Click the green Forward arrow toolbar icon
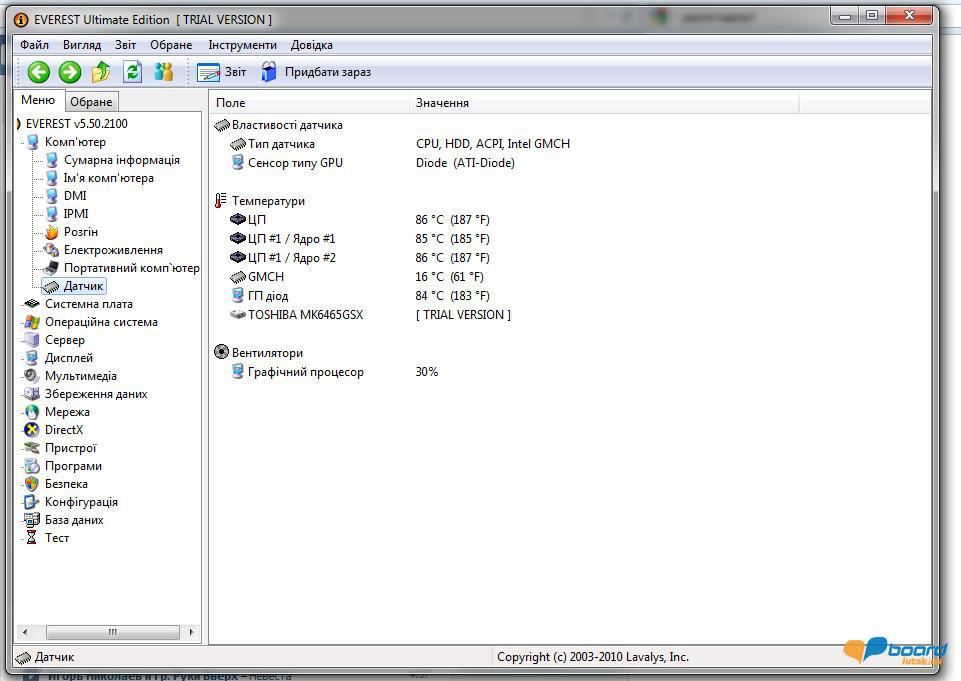Image resolution: width=961 pixels, height=681 pixels. [x=69, y=72]
